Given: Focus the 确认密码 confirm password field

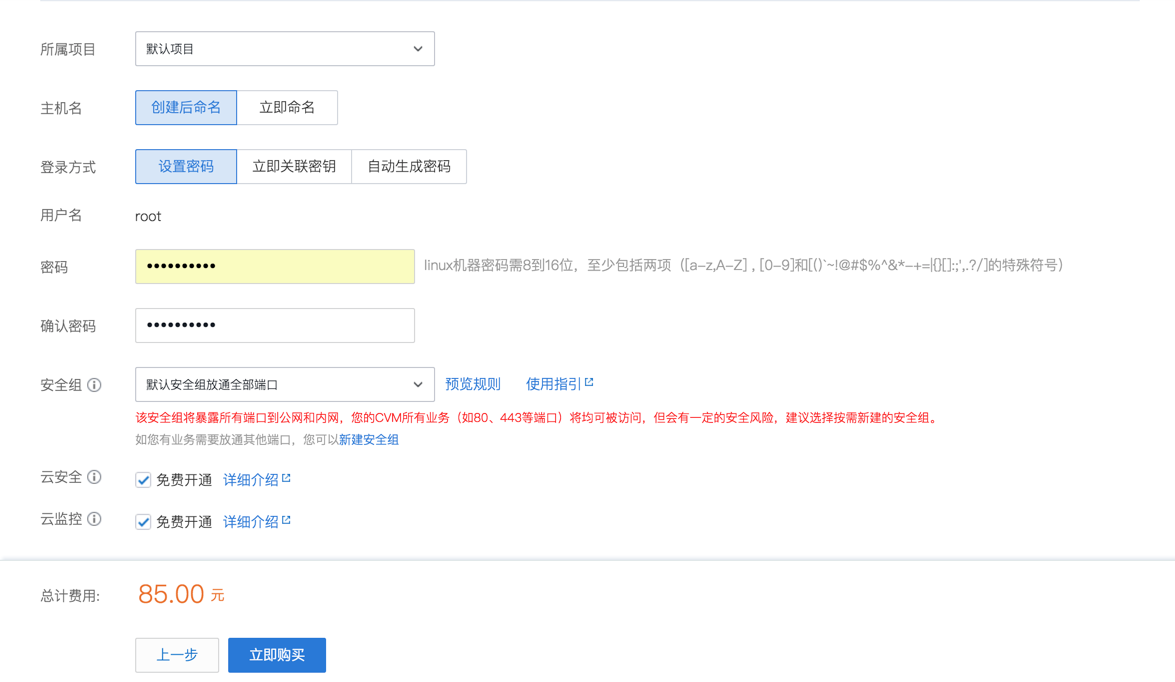Looking at the screenshot, I should click(x=275, y=325).
